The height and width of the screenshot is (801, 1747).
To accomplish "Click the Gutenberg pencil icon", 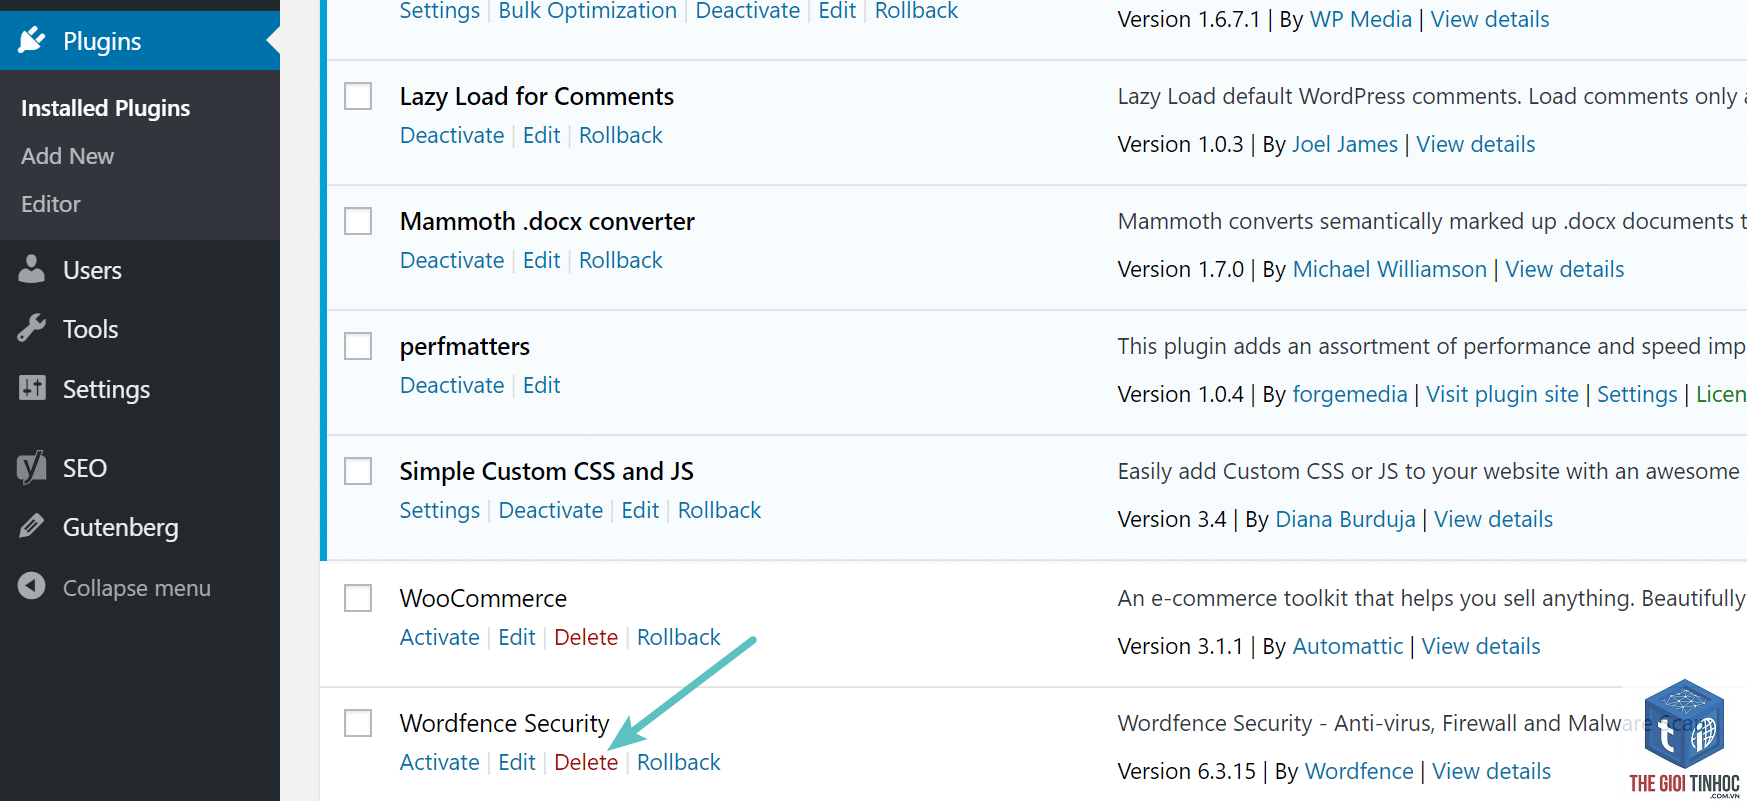I will click(32, 525).
